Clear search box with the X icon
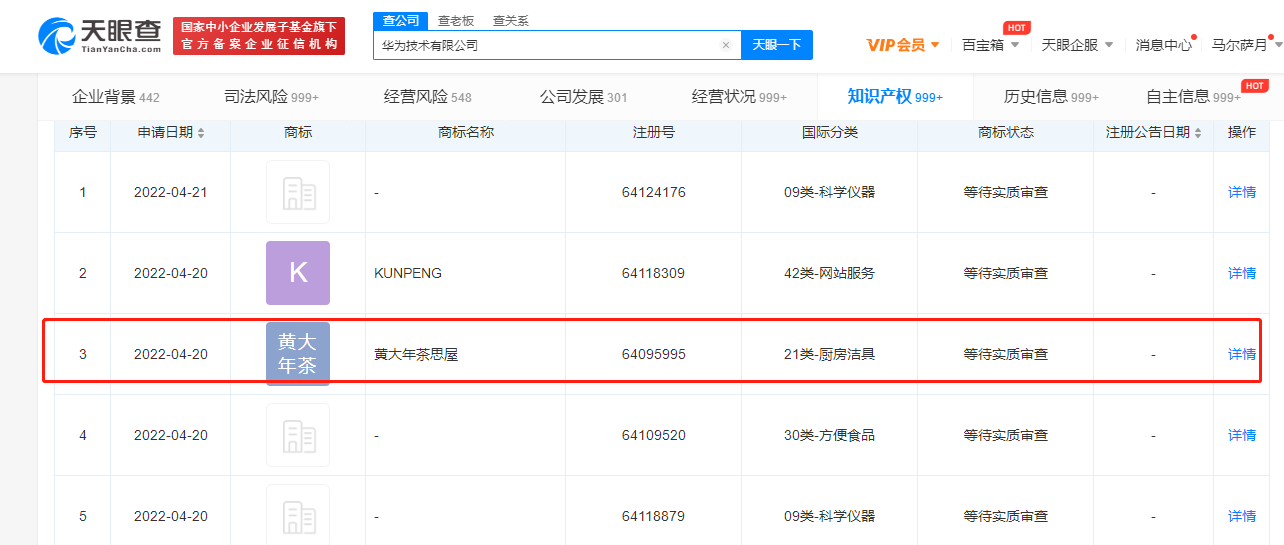Viewport: 1284px width, 545px height. click(726, 45)
